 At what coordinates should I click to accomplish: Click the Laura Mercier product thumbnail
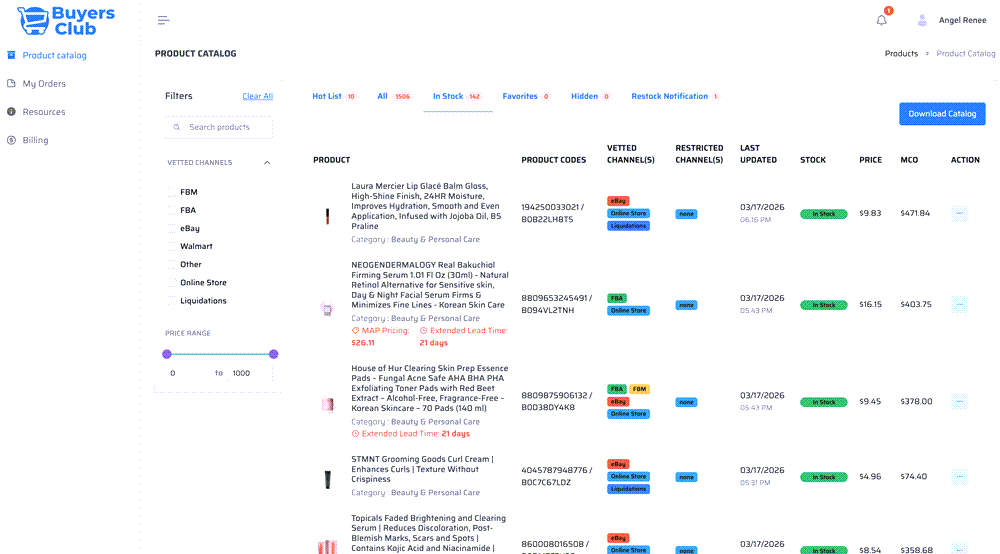[328, 216]
